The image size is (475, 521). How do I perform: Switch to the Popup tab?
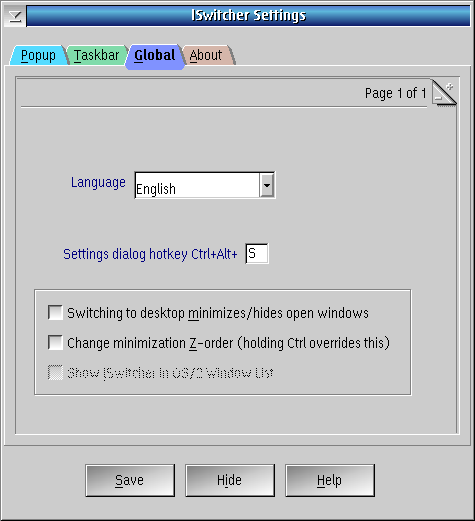38,55
